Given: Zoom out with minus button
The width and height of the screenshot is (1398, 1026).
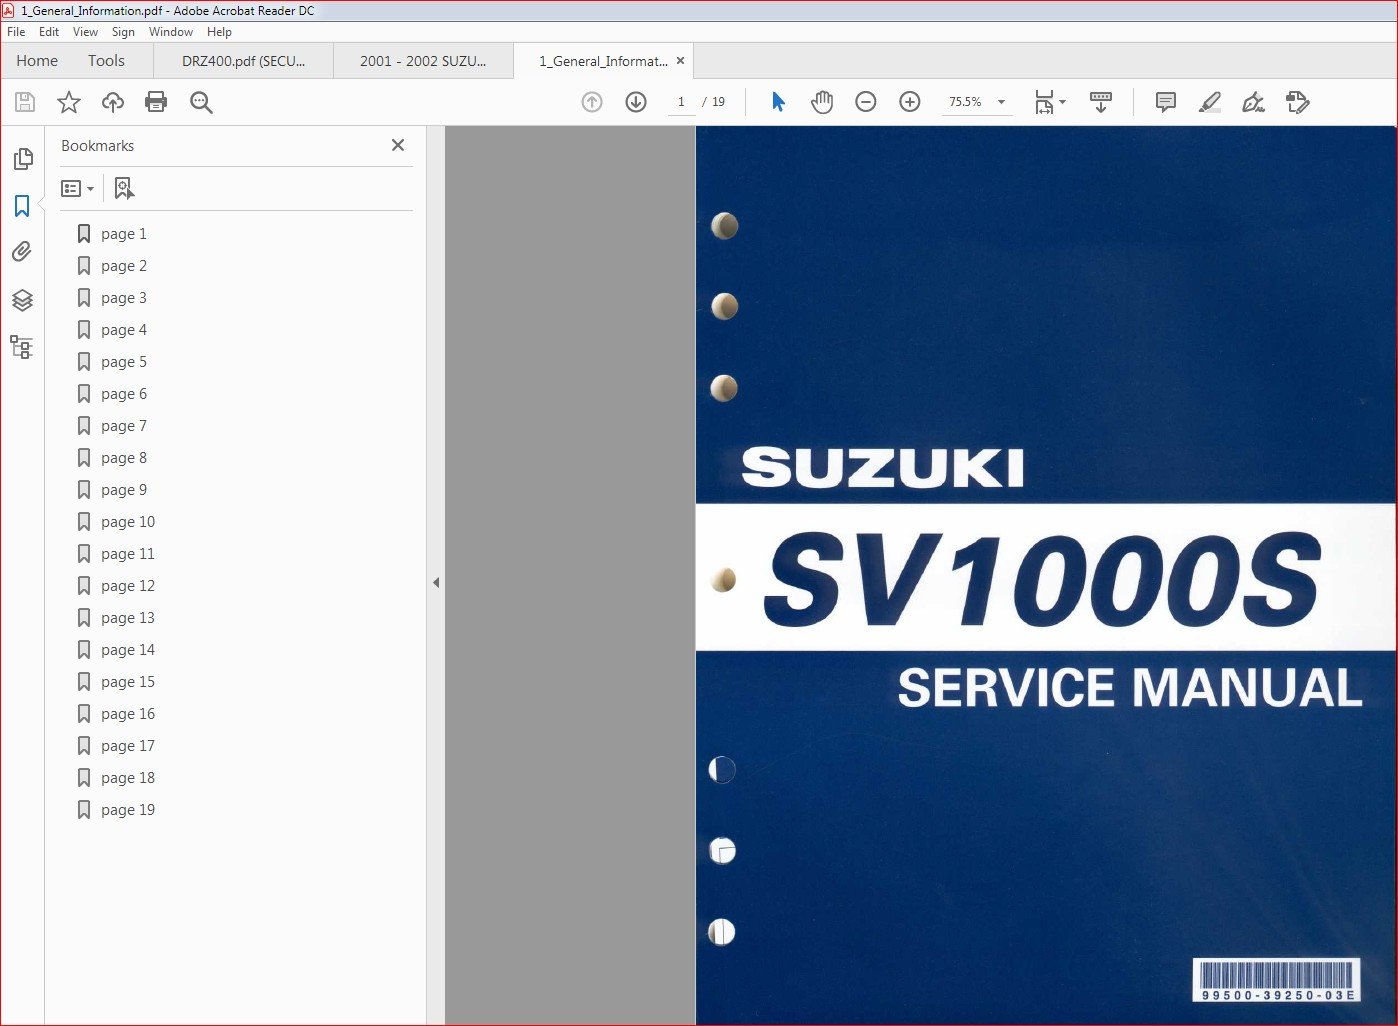Looking at the screenshot, I should click(x=866, y=102).
